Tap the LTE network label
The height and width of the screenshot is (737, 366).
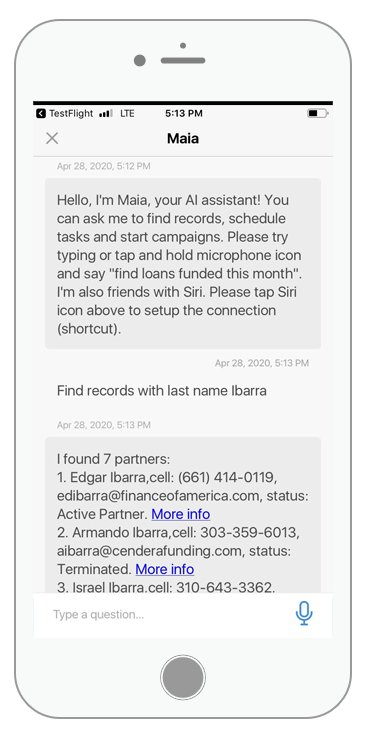(x=127, y=113)
